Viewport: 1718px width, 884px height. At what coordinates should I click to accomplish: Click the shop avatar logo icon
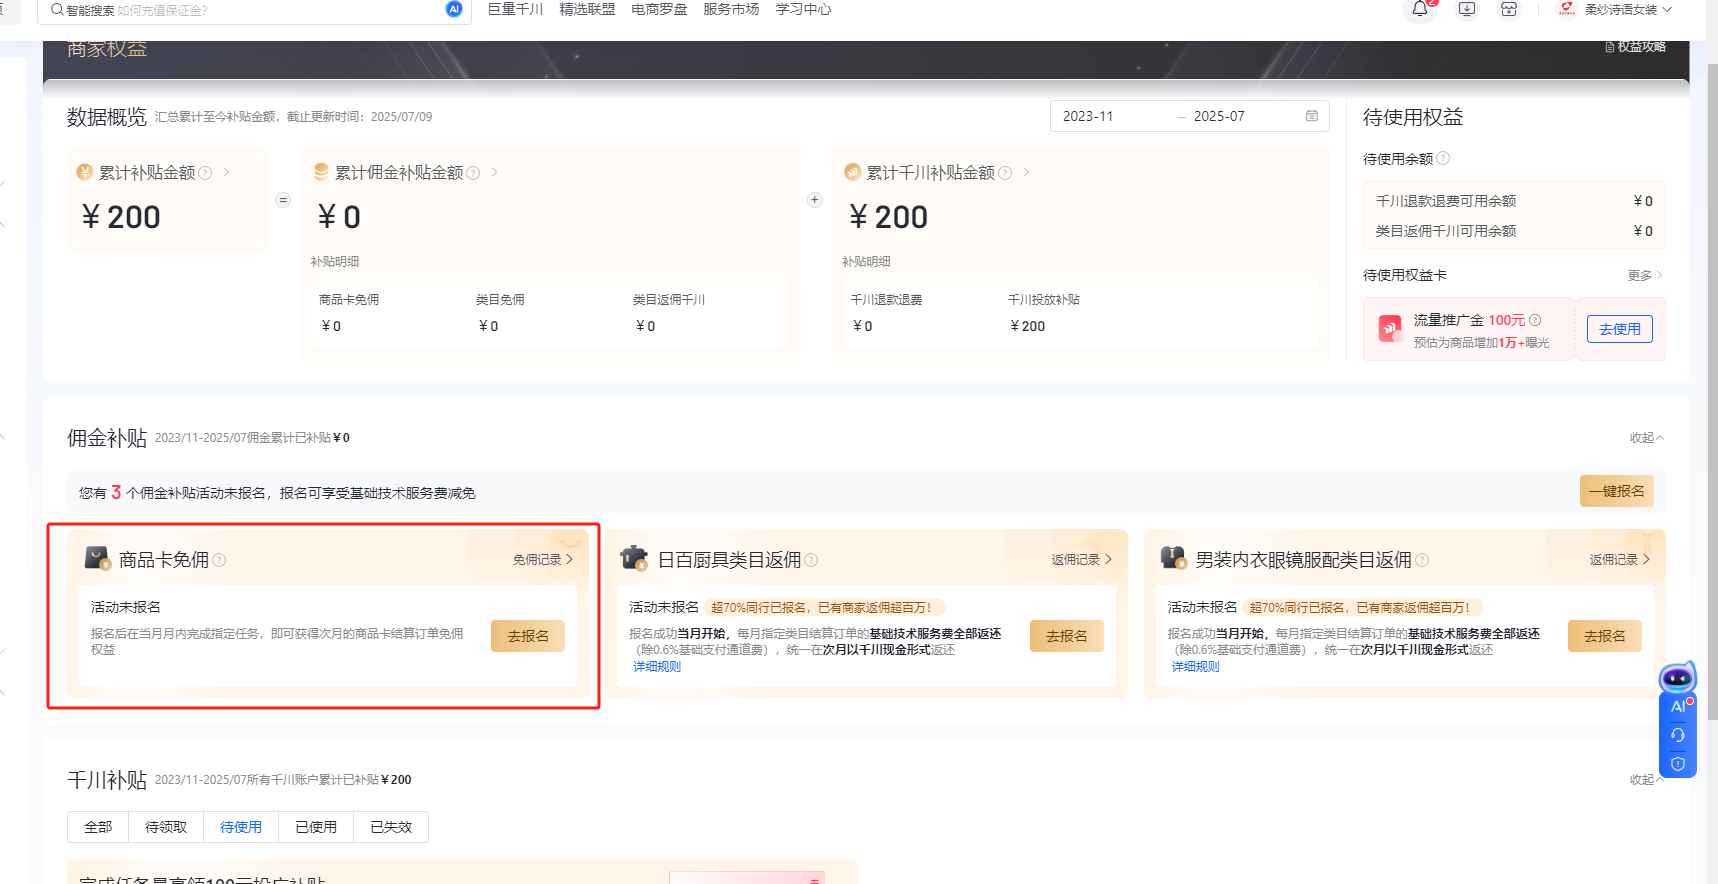click(x=1567, y=9)
